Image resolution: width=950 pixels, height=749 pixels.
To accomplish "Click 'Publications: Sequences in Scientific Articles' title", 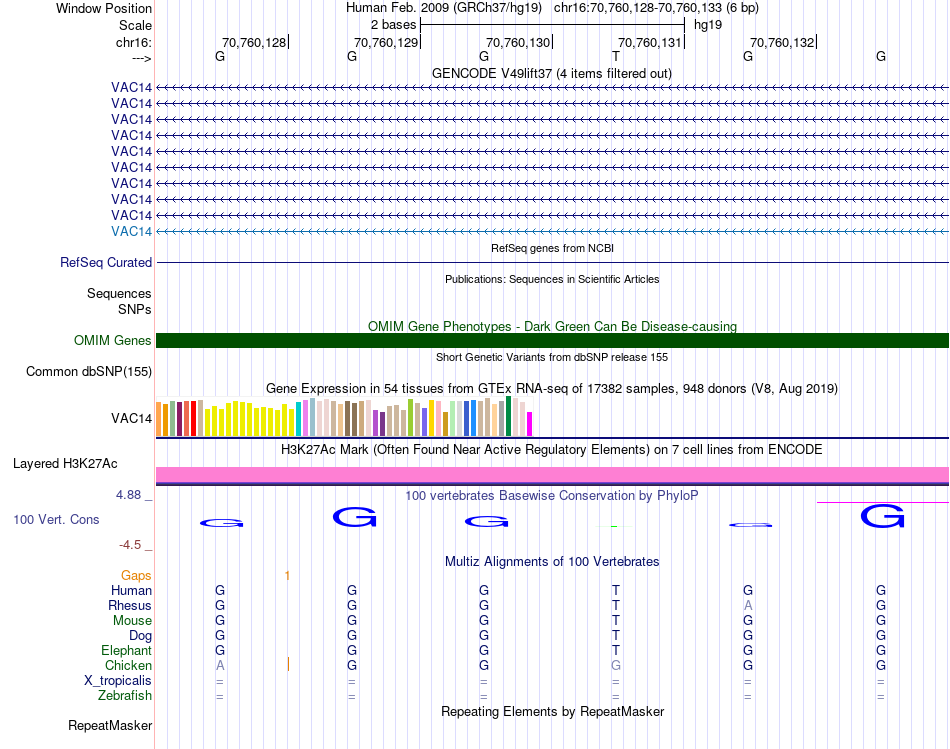I will coord(552,279).
